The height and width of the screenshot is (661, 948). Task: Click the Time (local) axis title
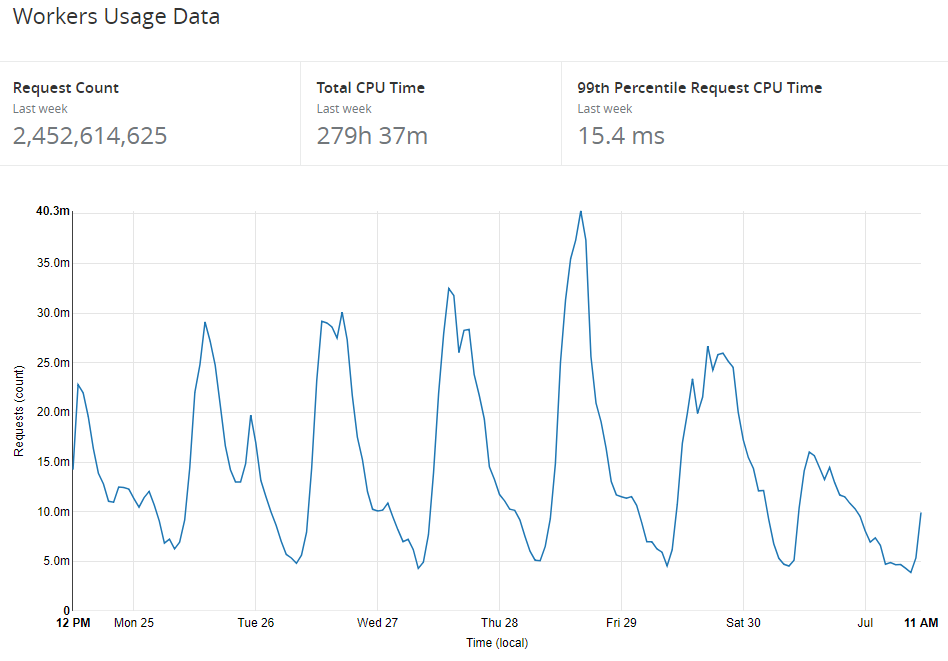click(496, 642)
